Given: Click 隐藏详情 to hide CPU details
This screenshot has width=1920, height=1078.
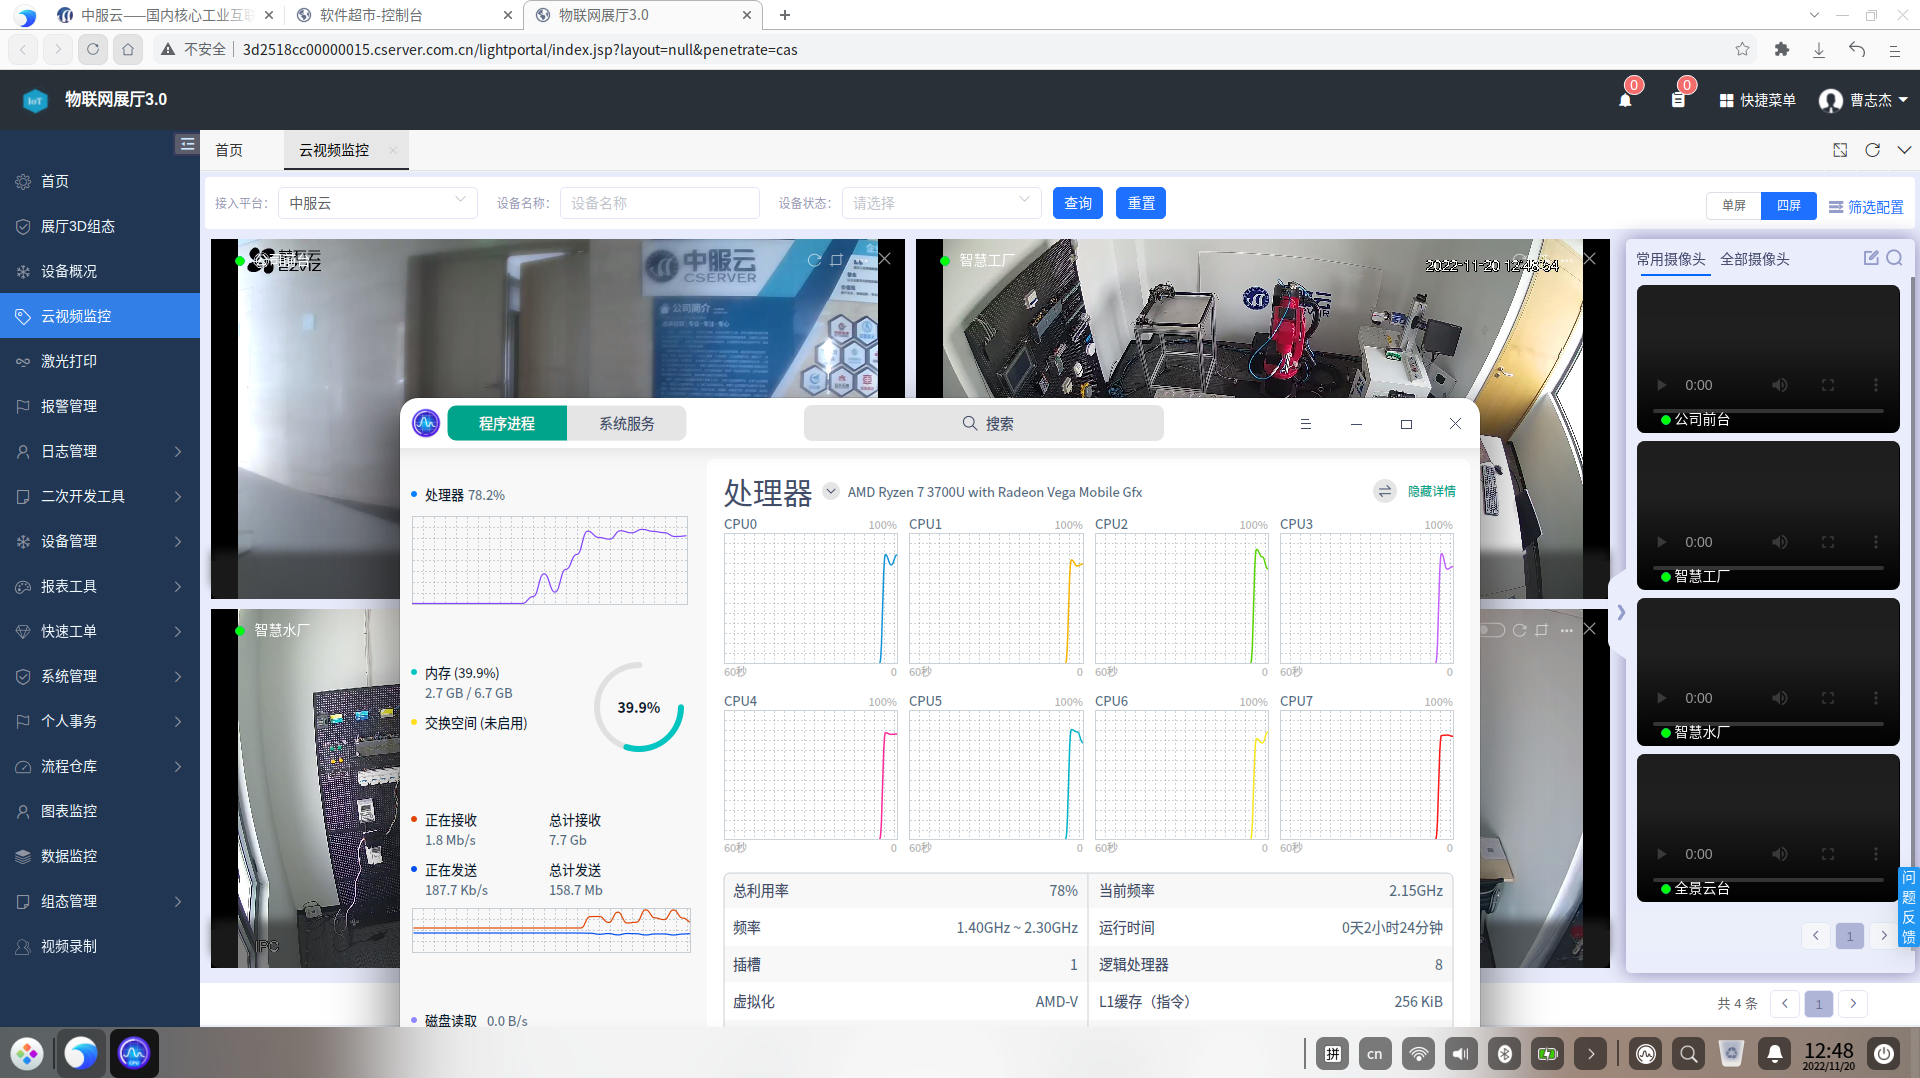Looking at the screenshot, I should click(x=1432, y=491).
